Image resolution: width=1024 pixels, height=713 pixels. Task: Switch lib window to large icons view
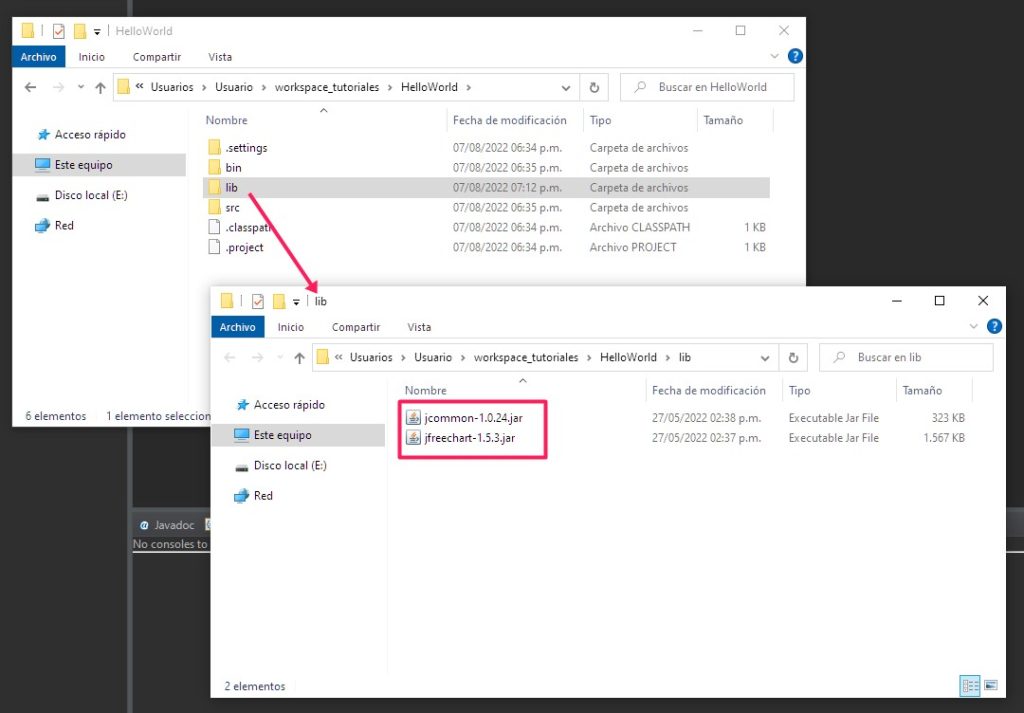pos(991,686)
